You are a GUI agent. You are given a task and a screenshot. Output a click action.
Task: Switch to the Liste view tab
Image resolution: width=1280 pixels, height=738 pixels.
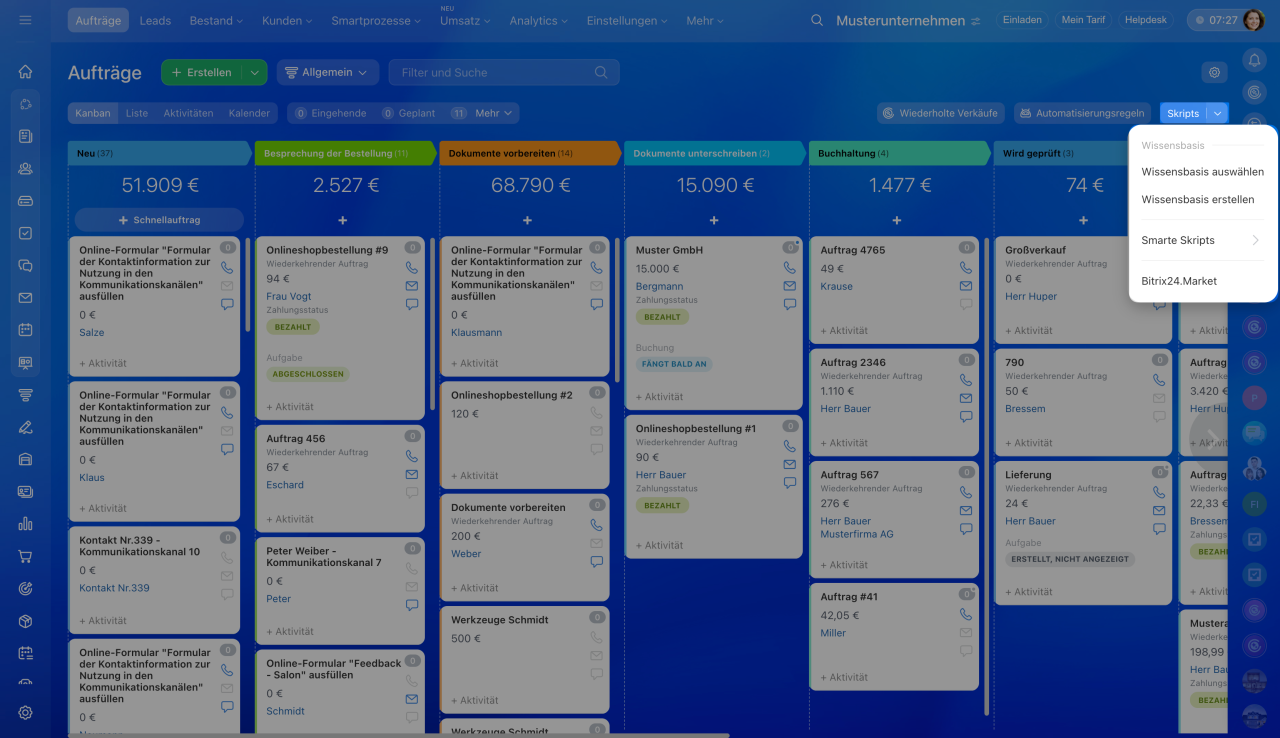pyautogui.click(x=137, y=113)
